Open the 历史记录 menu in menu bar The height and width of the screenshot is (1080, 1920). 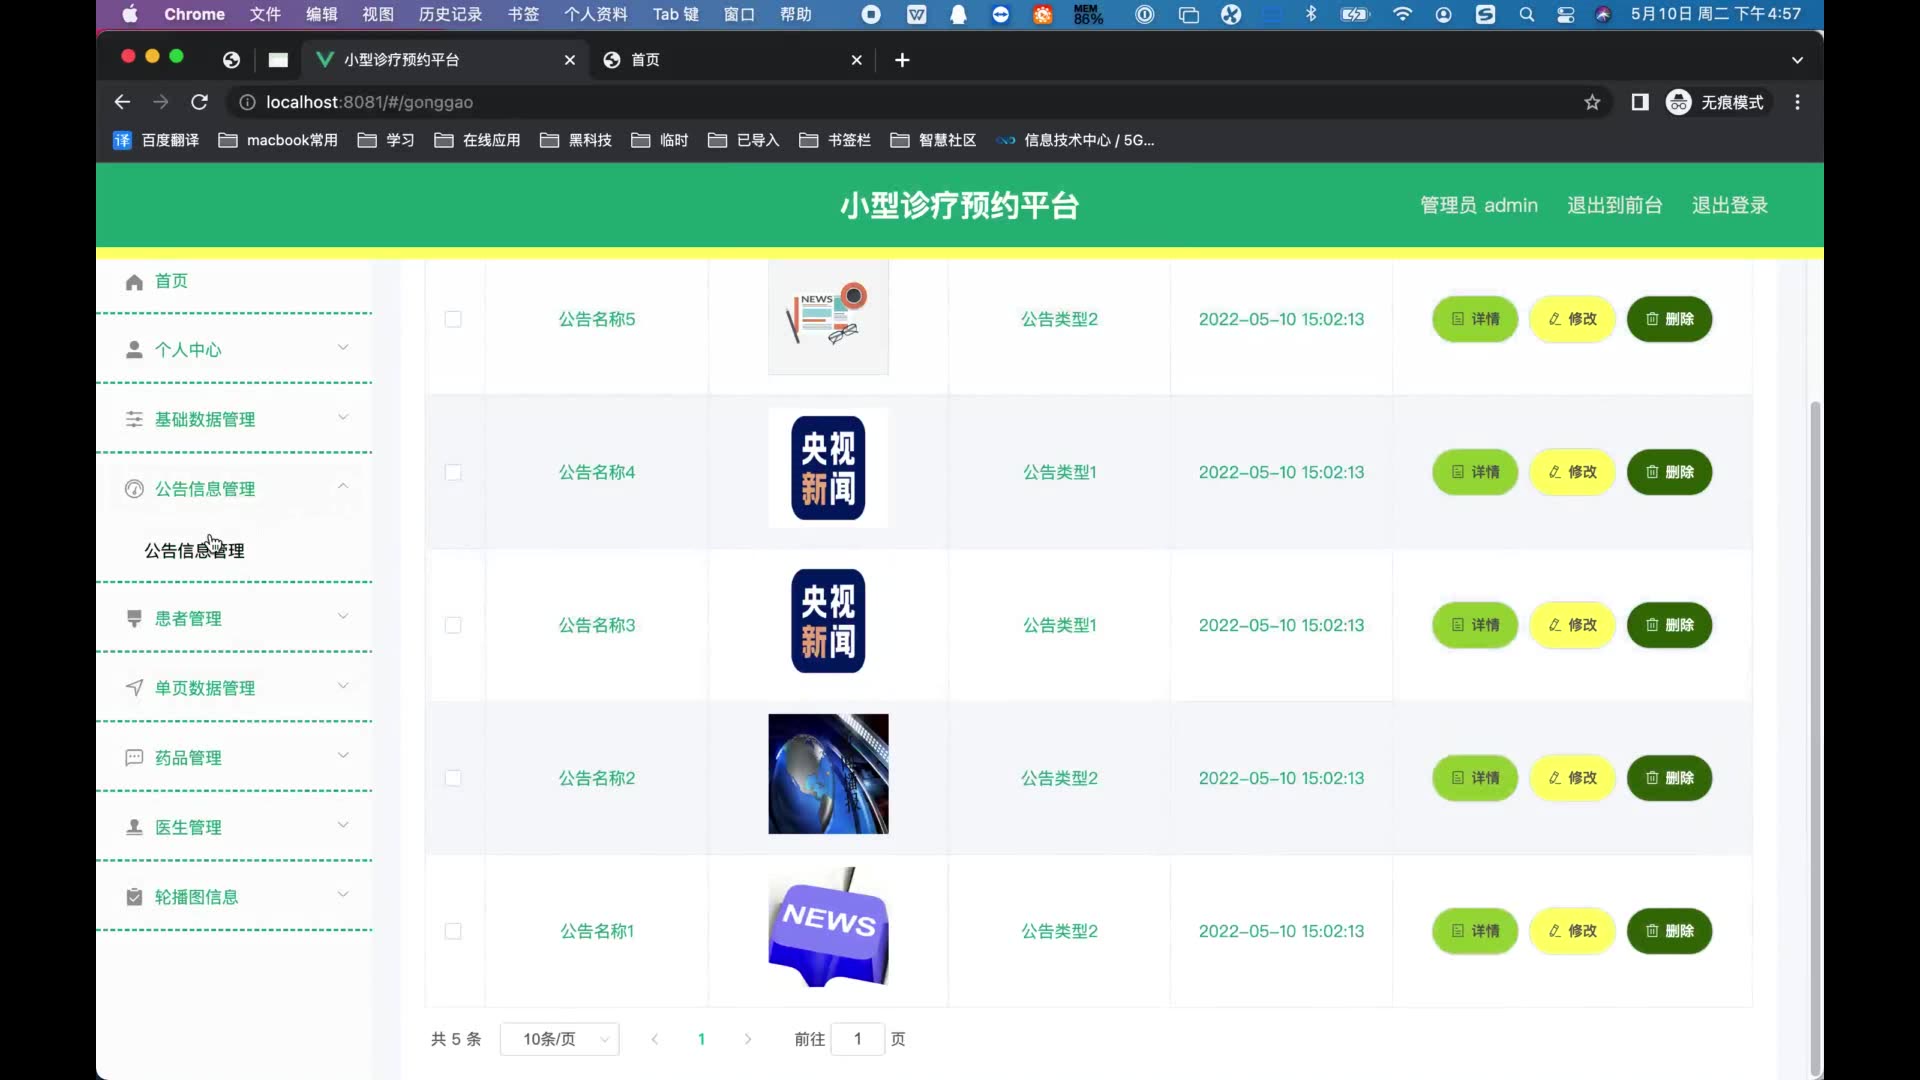coord(450,14)
